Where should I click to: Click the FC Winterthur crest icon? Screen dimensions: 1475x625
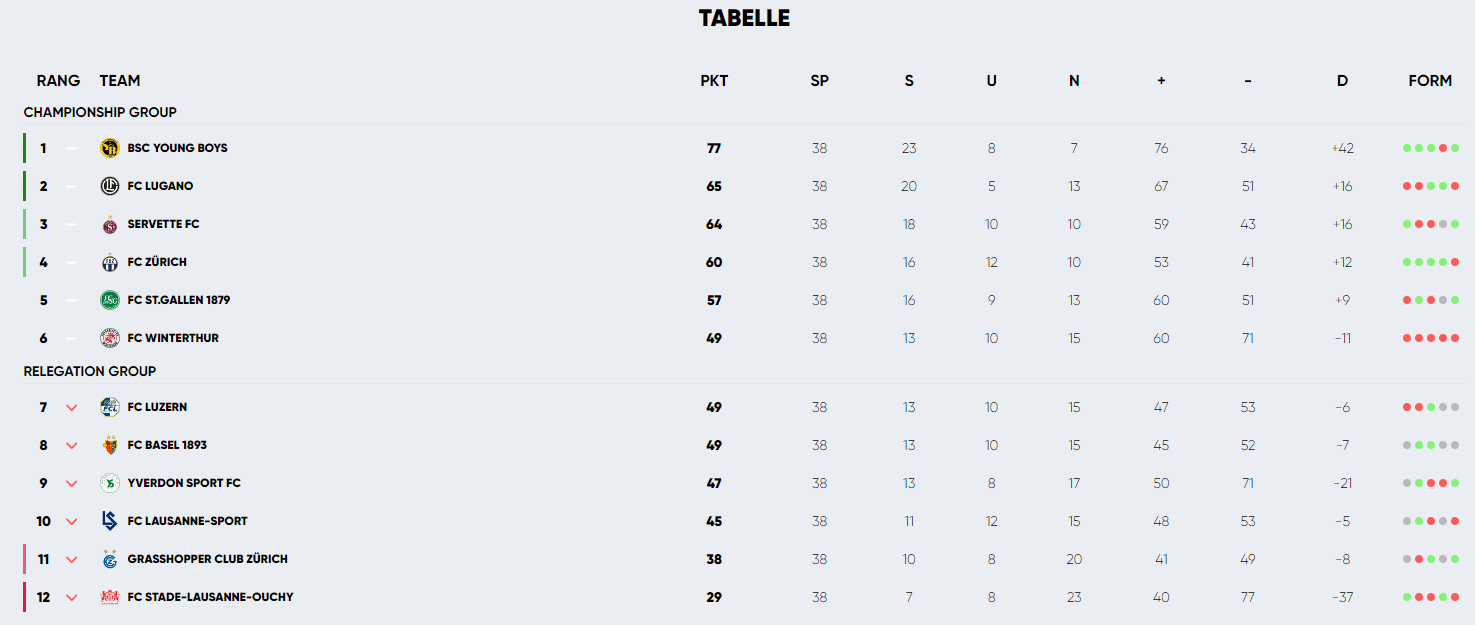click(x=110, y=338)
